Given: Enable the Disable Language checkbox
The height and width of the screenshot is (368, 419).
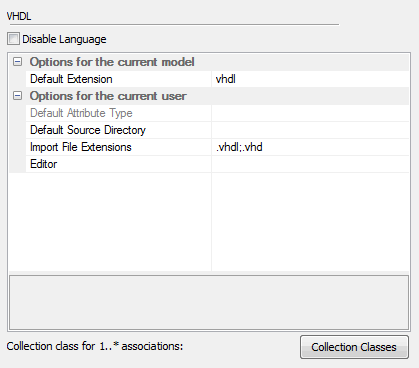Looking at the screenshot, I should pyautogui.click(x=13, y=39).
